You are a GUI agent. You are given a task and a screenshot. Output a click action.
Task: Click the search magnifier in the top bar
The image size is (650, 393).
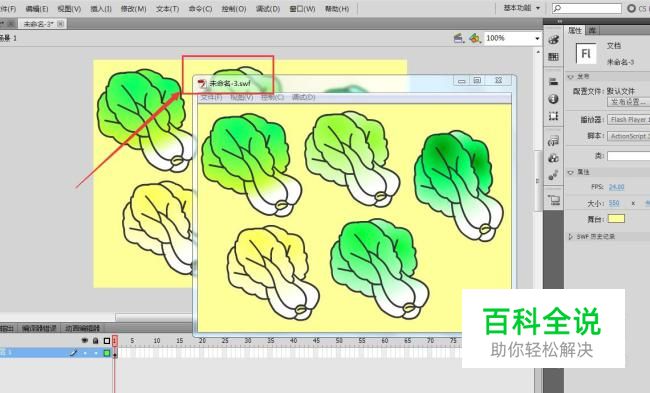point(558,8)
